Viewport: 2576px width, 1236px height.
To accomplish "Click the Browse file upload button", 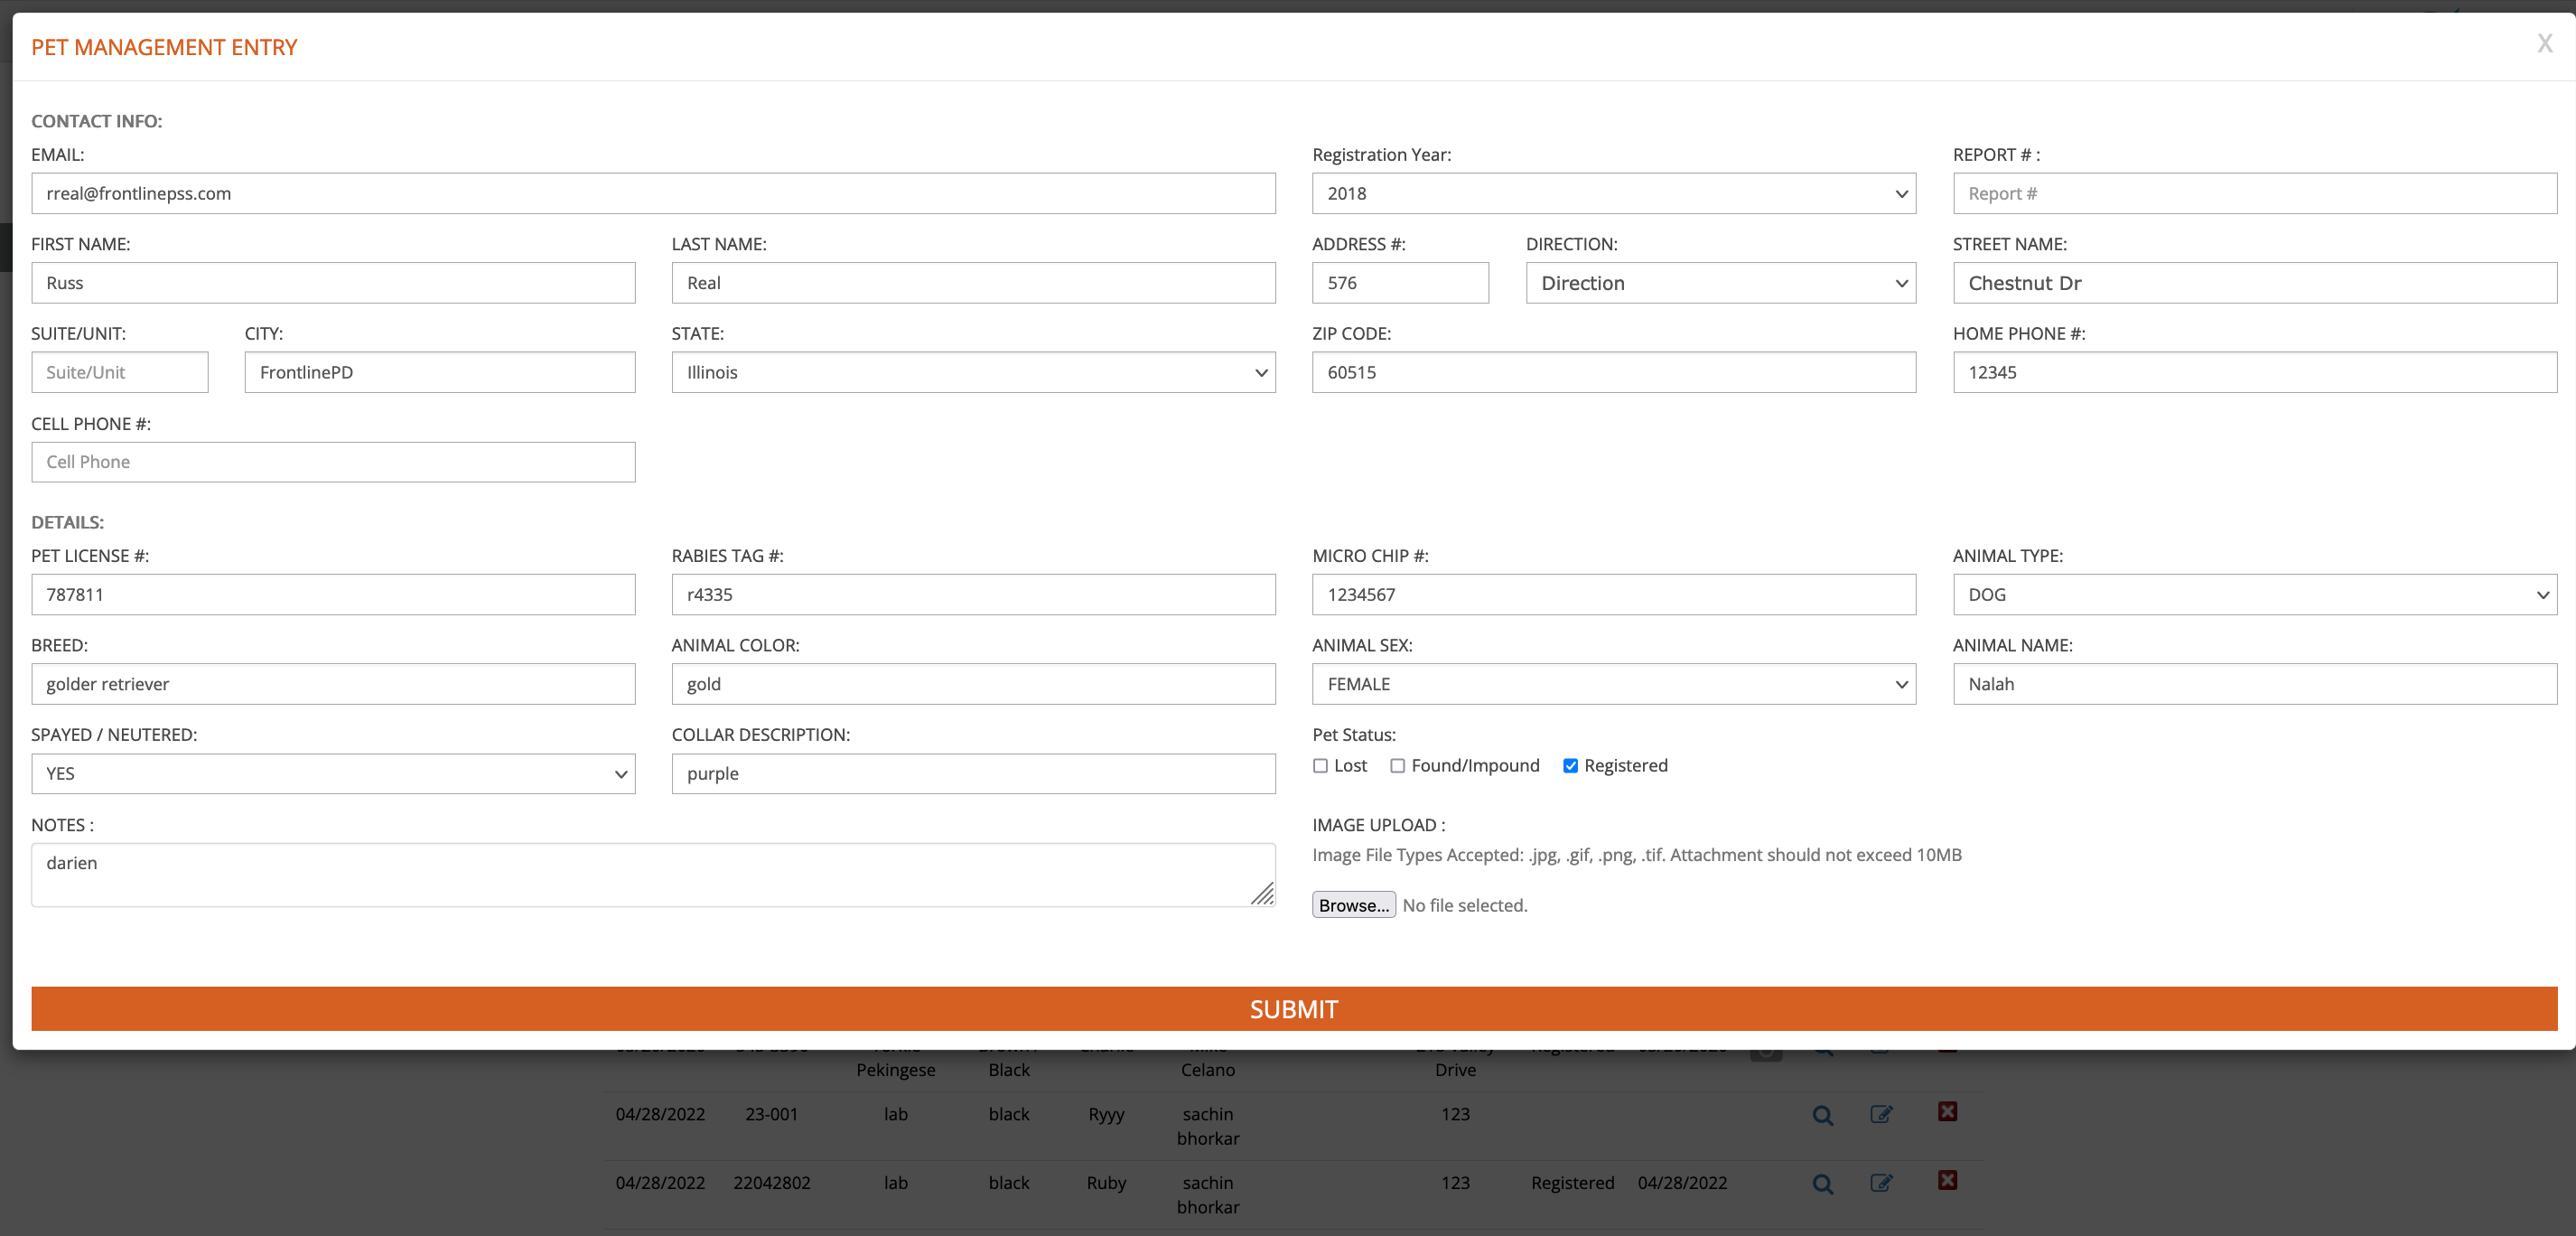I will tap(1353, 905).
